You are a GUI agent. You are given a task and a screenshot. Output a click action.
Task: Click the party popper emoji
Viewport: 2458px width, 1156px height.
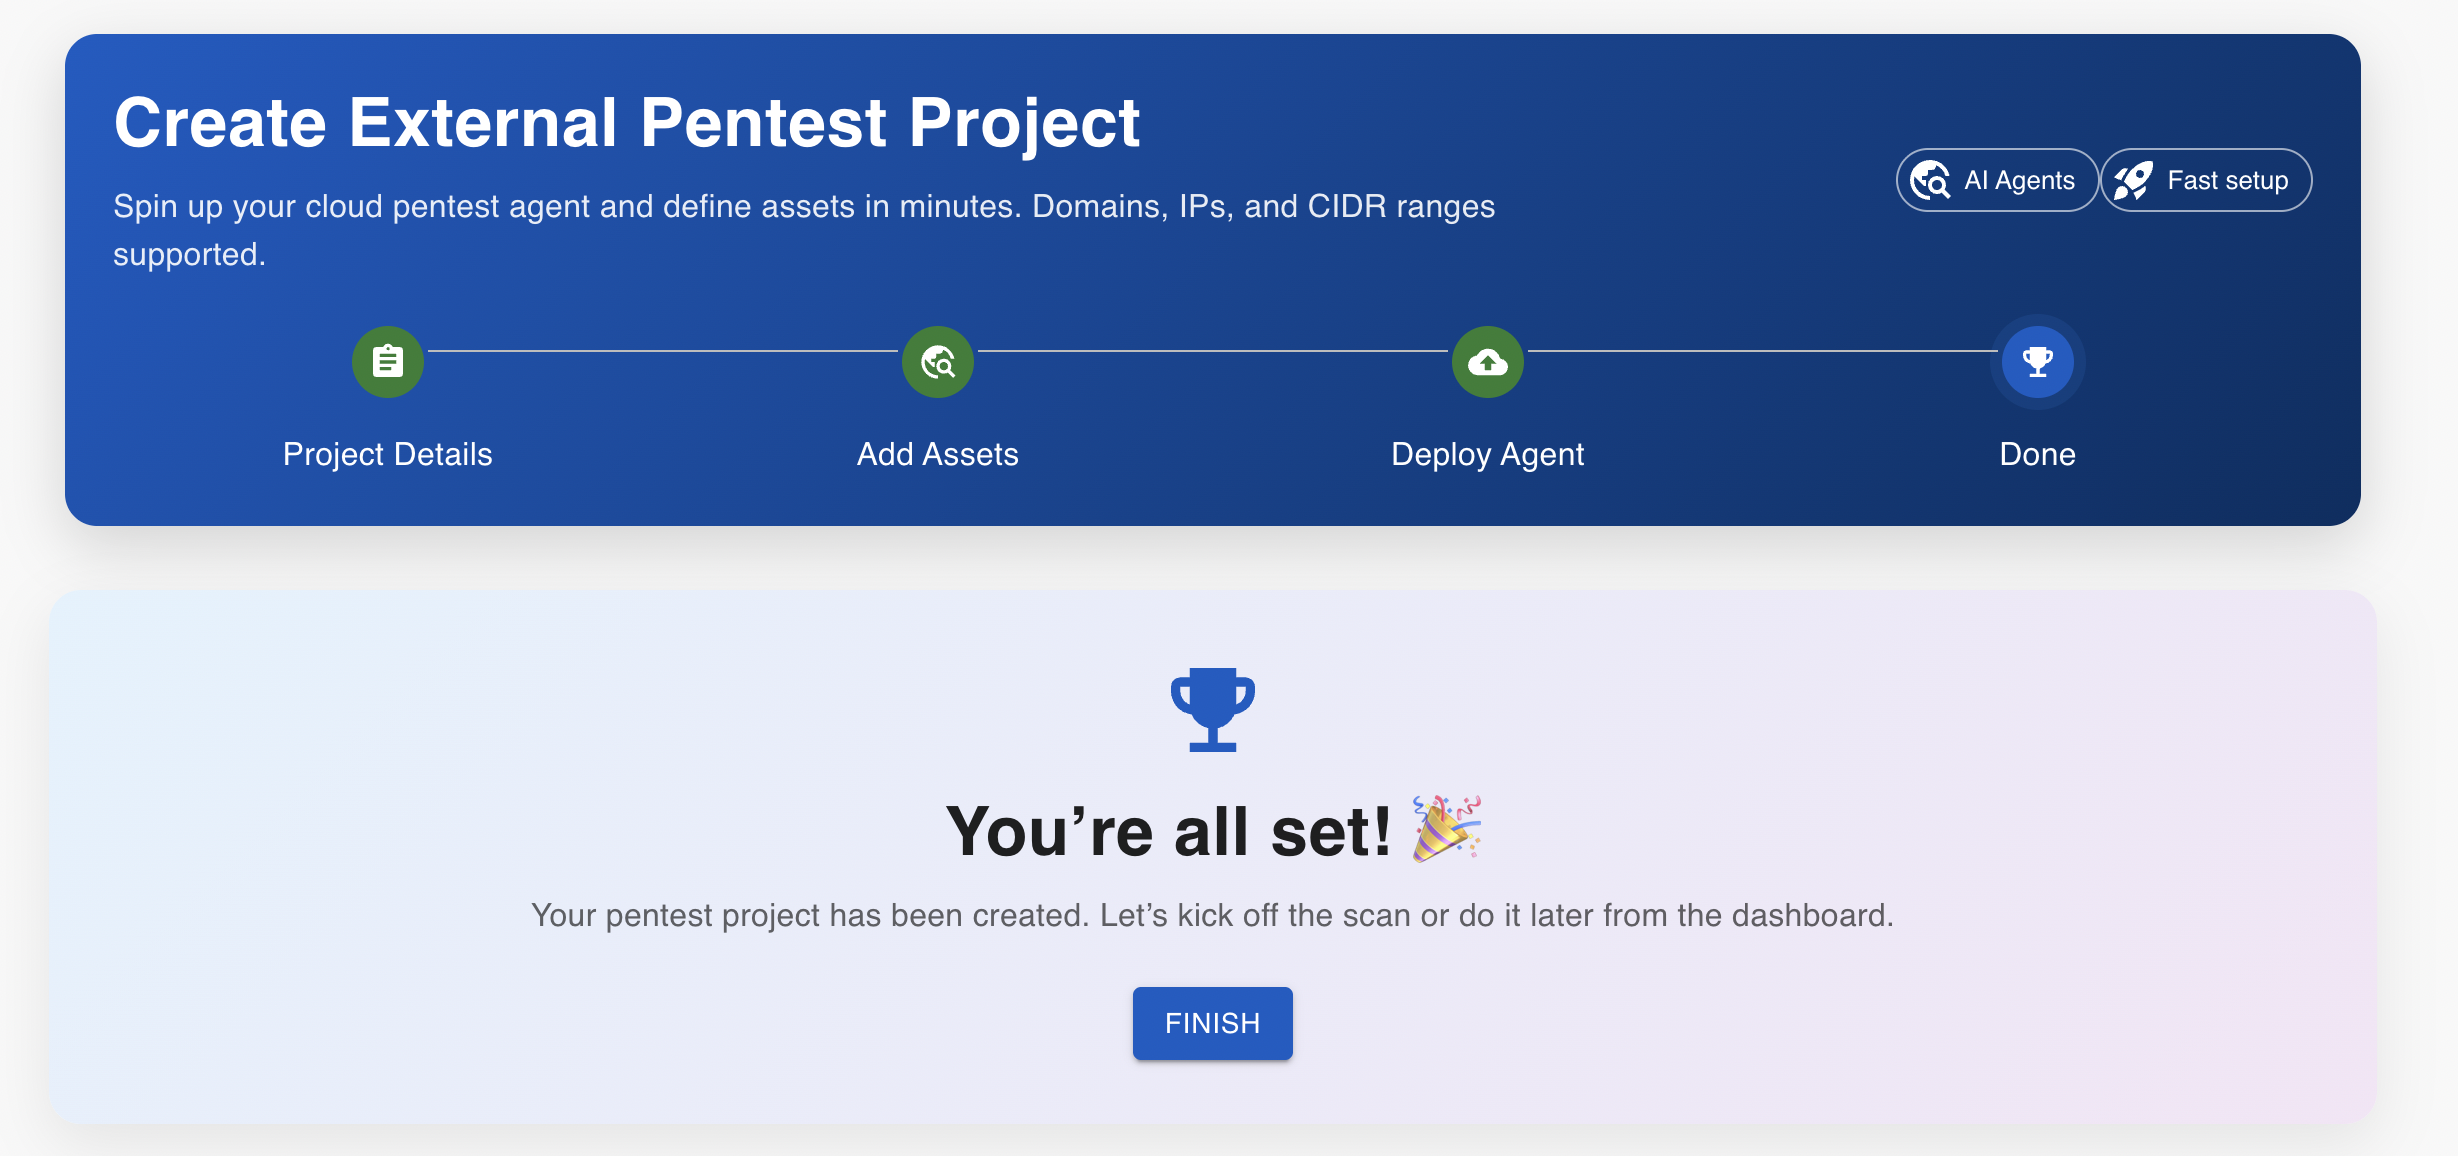pos(1446,828)
